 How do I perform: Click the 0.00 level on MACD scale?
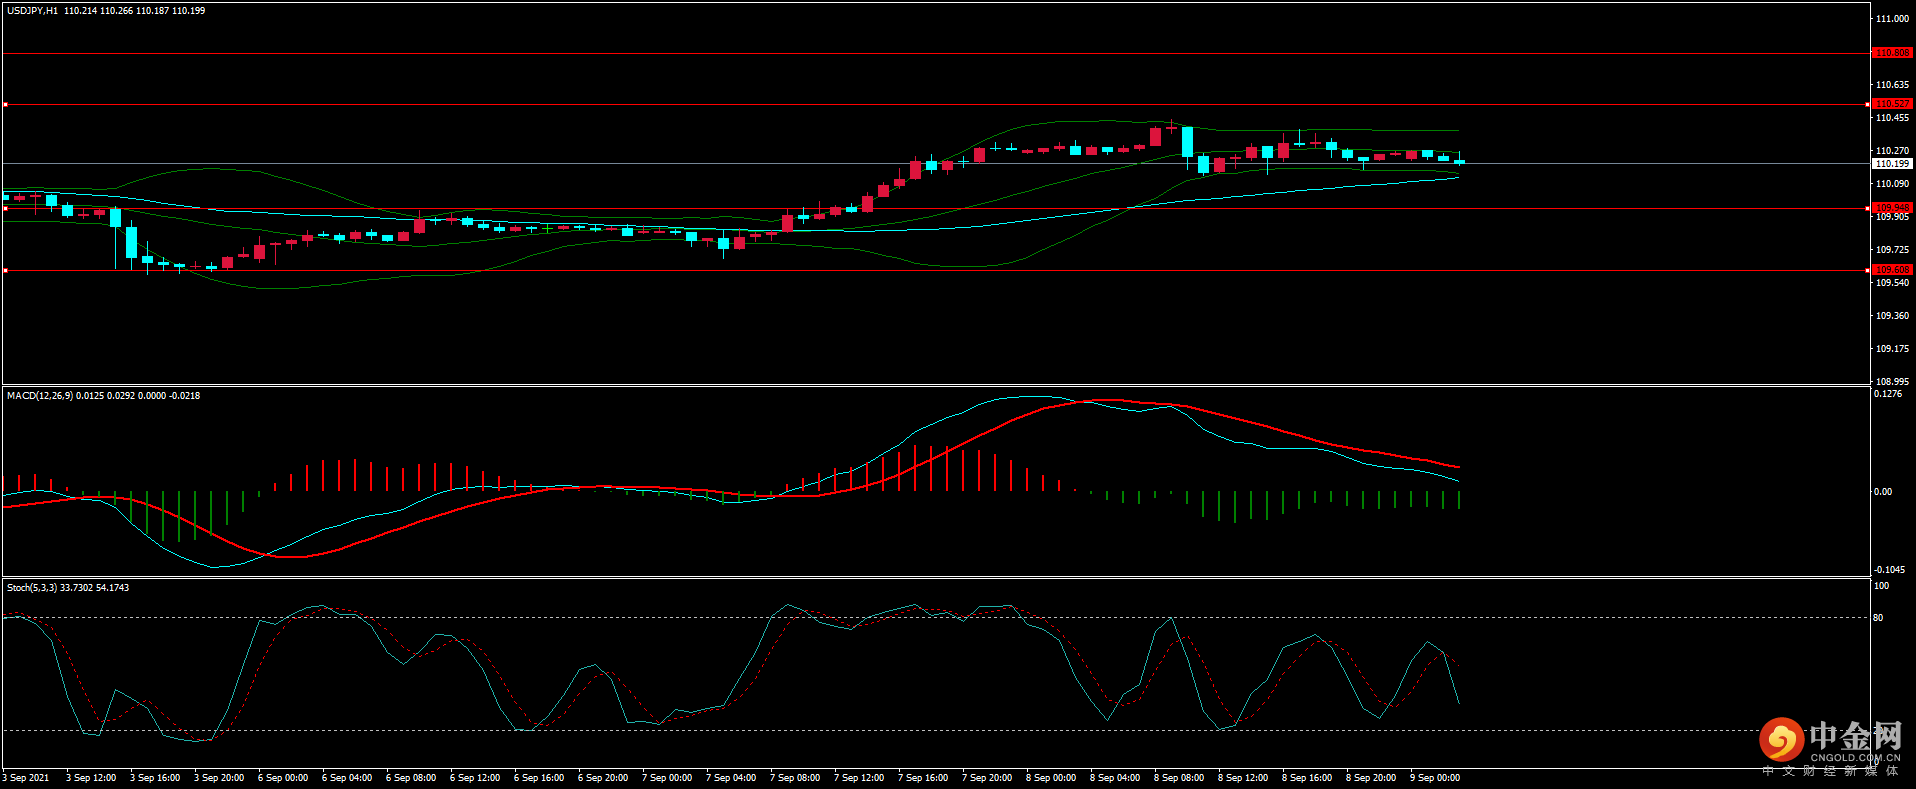point(1883,492)
